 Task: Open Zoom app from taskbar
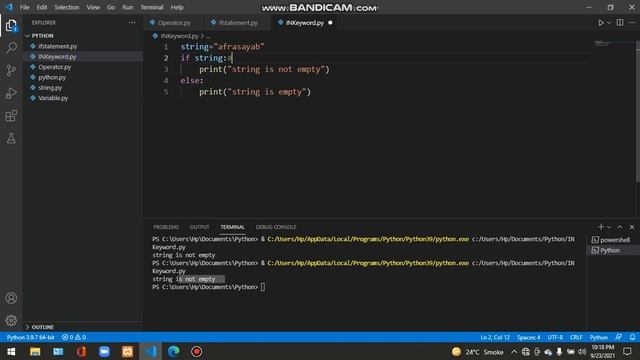[x=104, y=351]
